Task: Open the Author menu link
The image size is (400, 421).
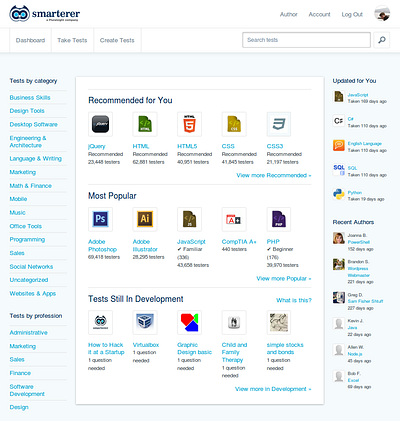Action: (x=289, y=14)
